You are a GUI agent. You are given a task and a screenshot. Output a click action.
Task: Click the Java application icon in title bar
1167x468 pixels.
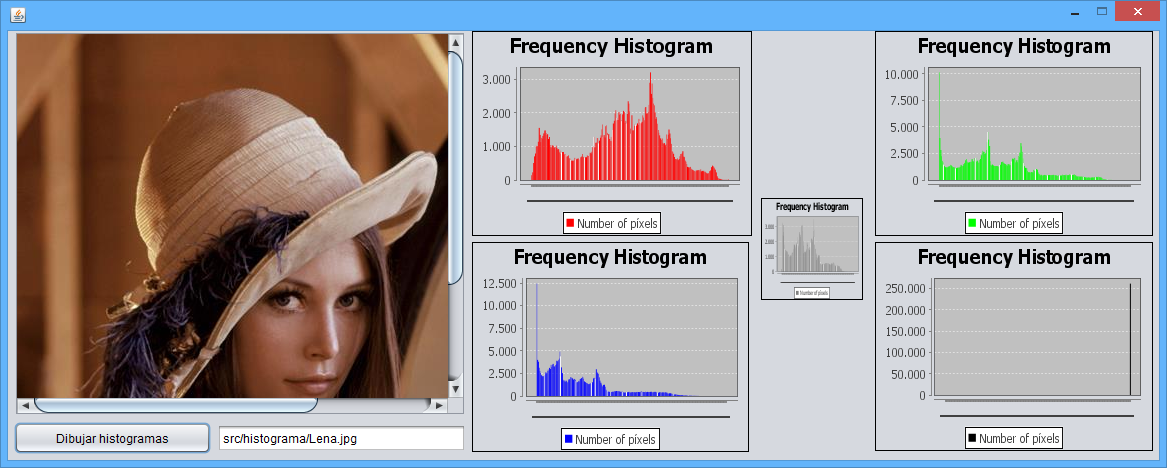point(19,14)
